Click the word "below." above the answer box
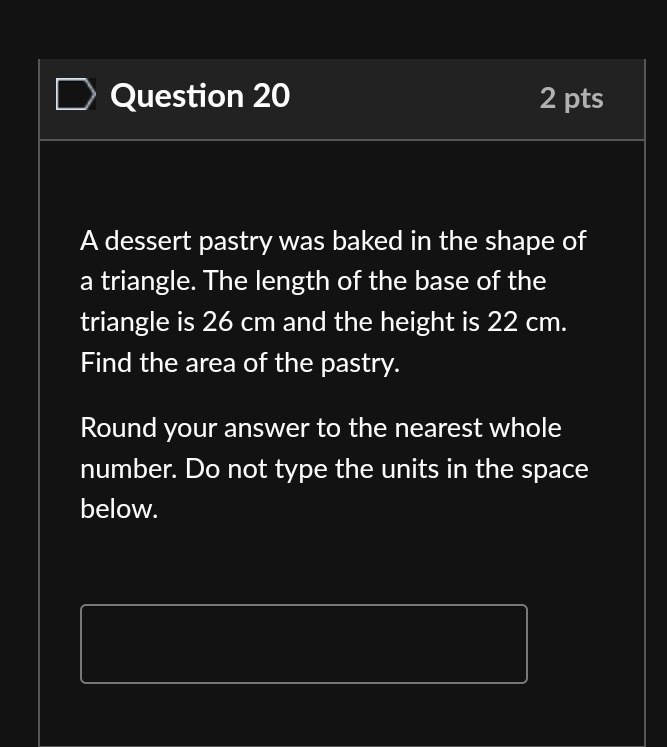 pos(119,510)
